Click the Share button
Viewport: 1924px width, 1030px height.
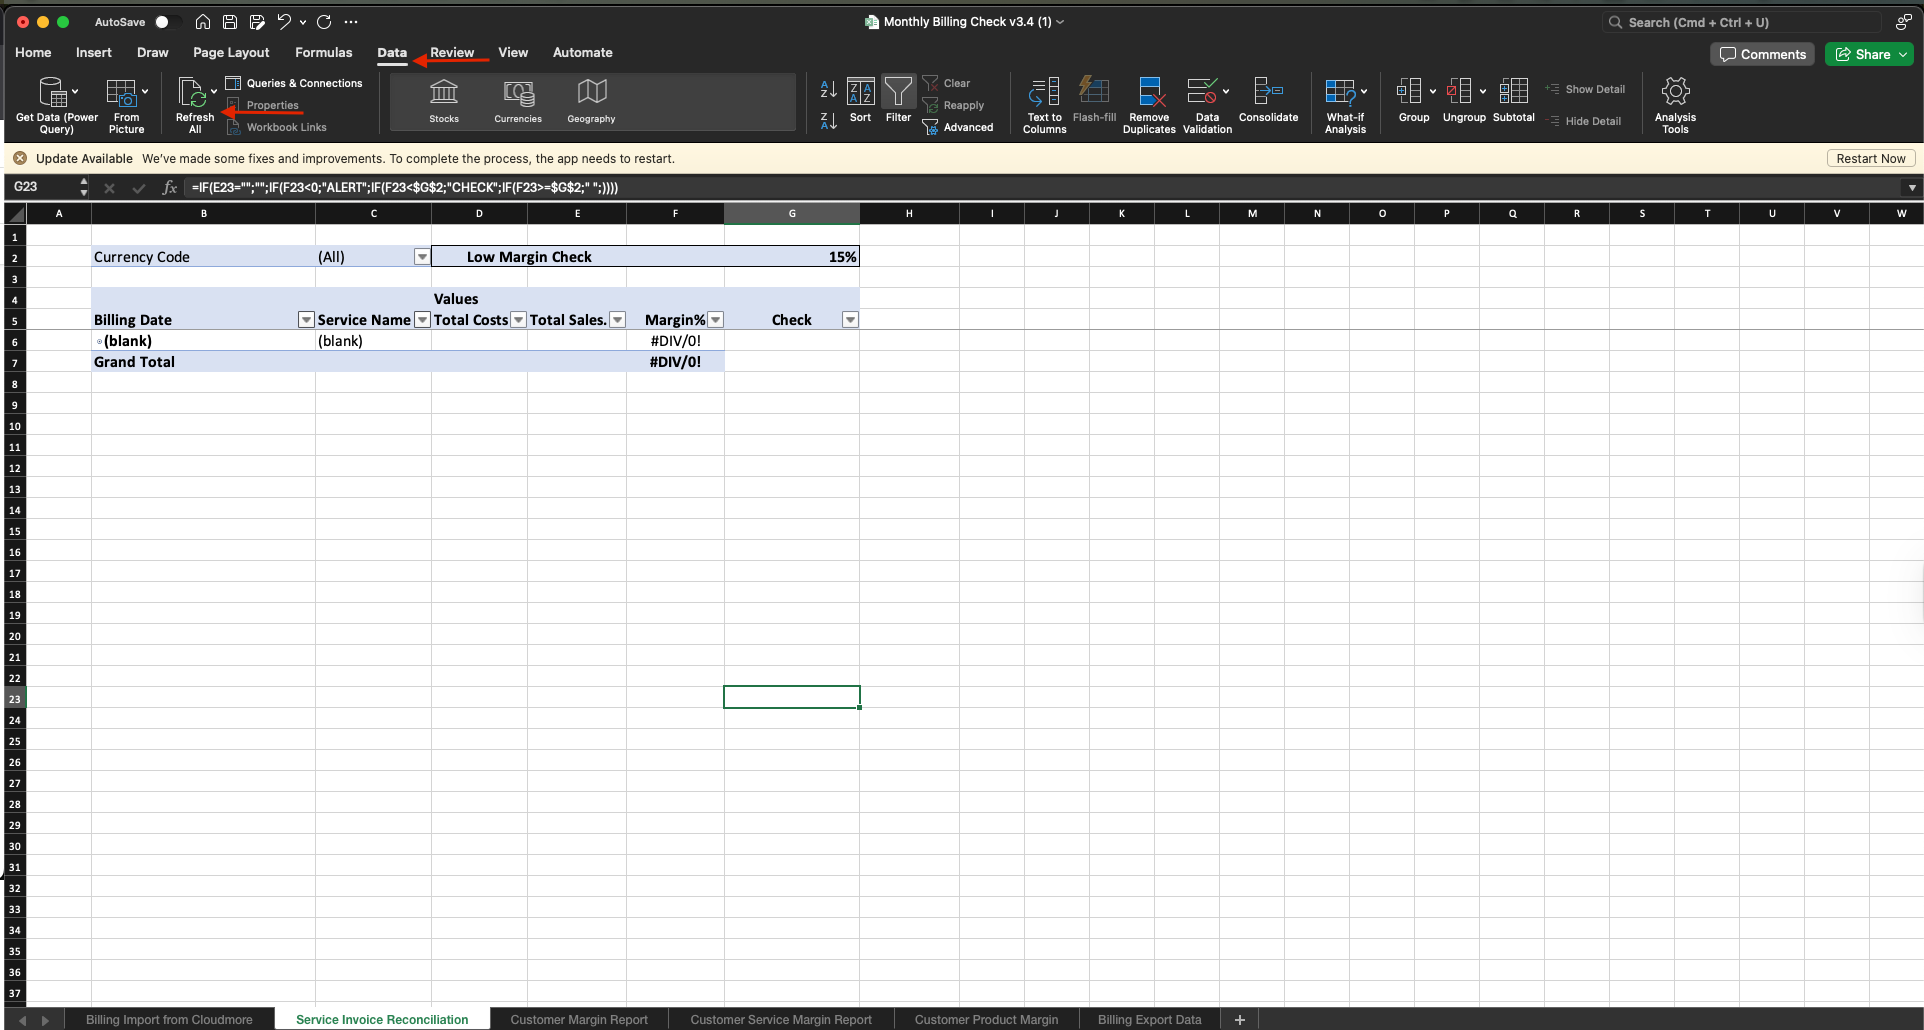click(1868, 54)
